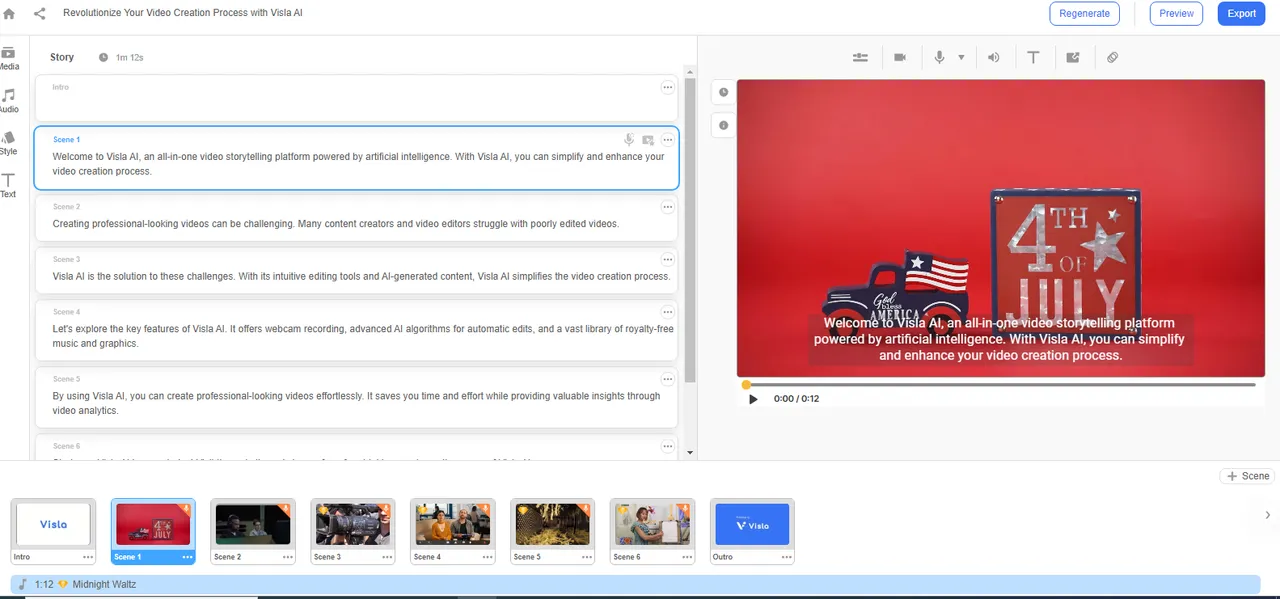Open more options for Scene 1 story card
Screen dimensions: 1280x599
coord(668,140)
